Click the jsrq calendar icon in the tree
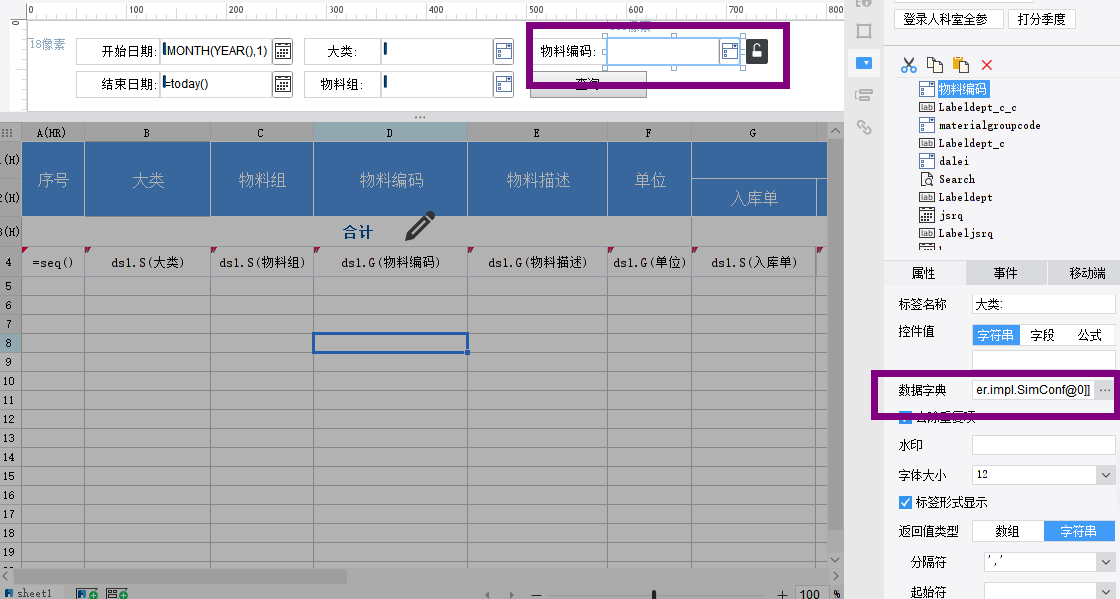Screen dimensions: 1120x599 pyautogui.click(x=926, y=215)
